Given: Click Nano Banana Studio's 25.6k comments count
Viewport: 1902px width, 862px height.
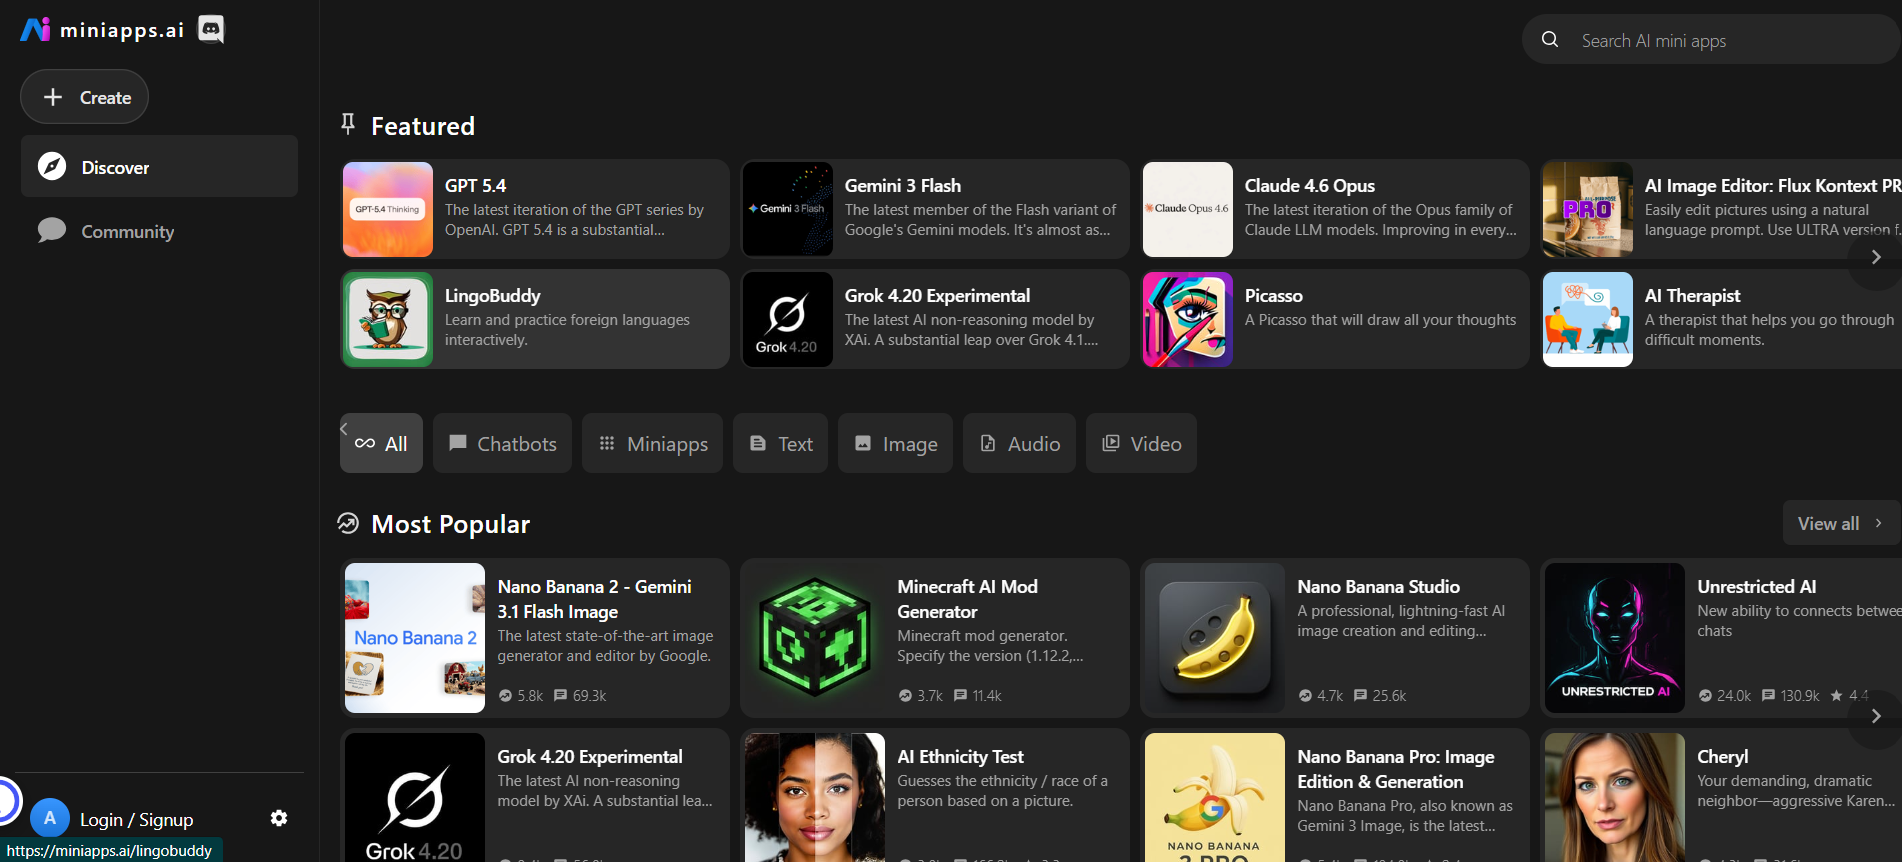Looking at the screenshot, I should (x=1380, y=696).
